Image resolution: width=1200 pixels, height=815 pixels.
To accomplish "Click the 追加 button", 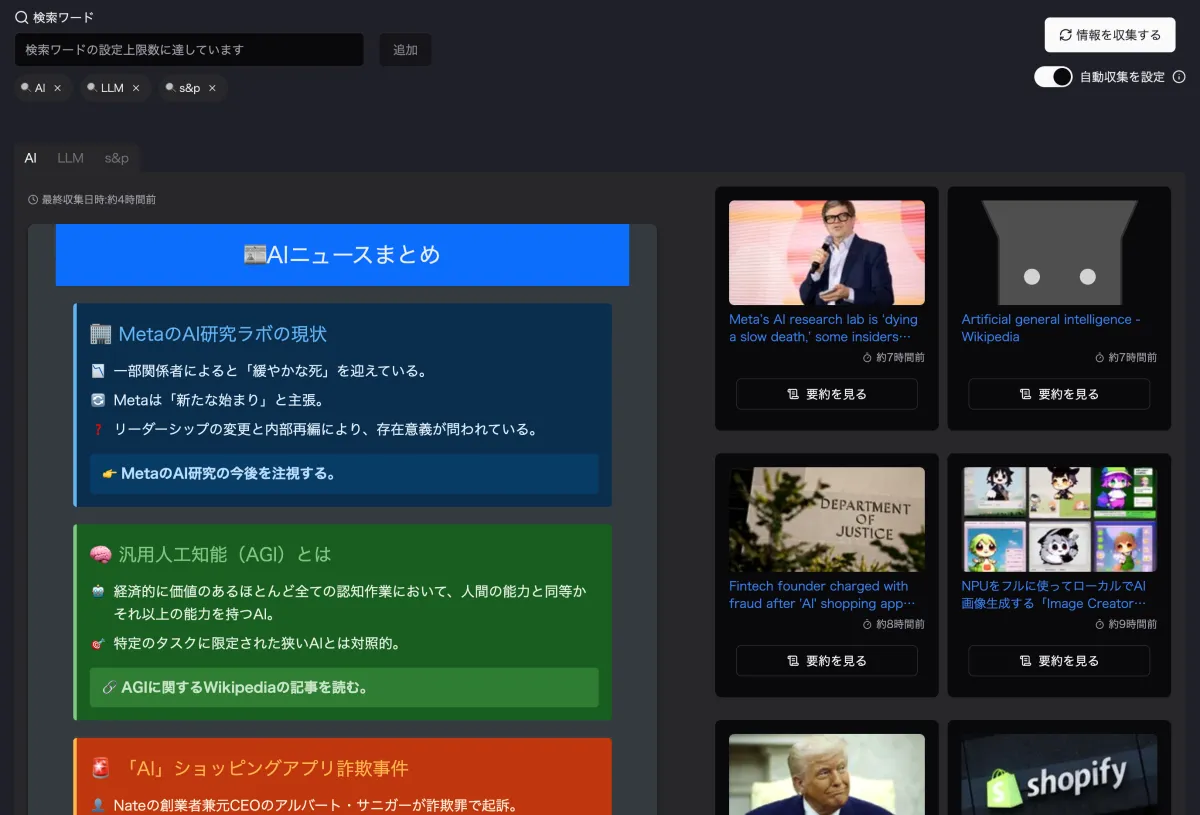I will pyautogui.click(x=405, y=50).
